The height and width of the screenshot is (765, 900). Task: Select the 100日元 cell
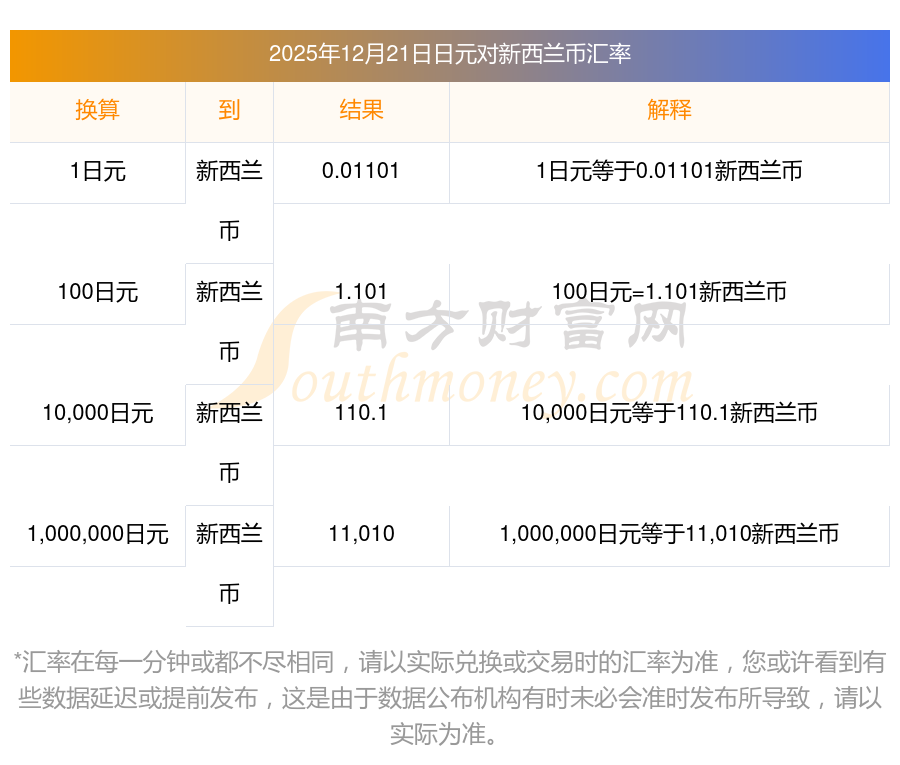tap(97, 292)
